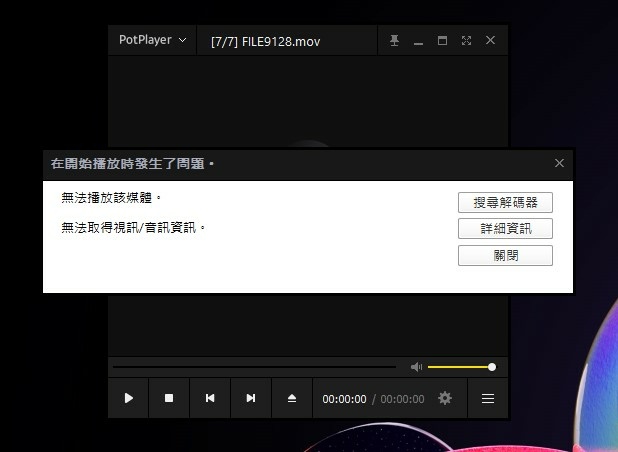Screen dimensions: 618x452
Task: Adjust the yellow volume slider
Action: (x=462, y=367)
